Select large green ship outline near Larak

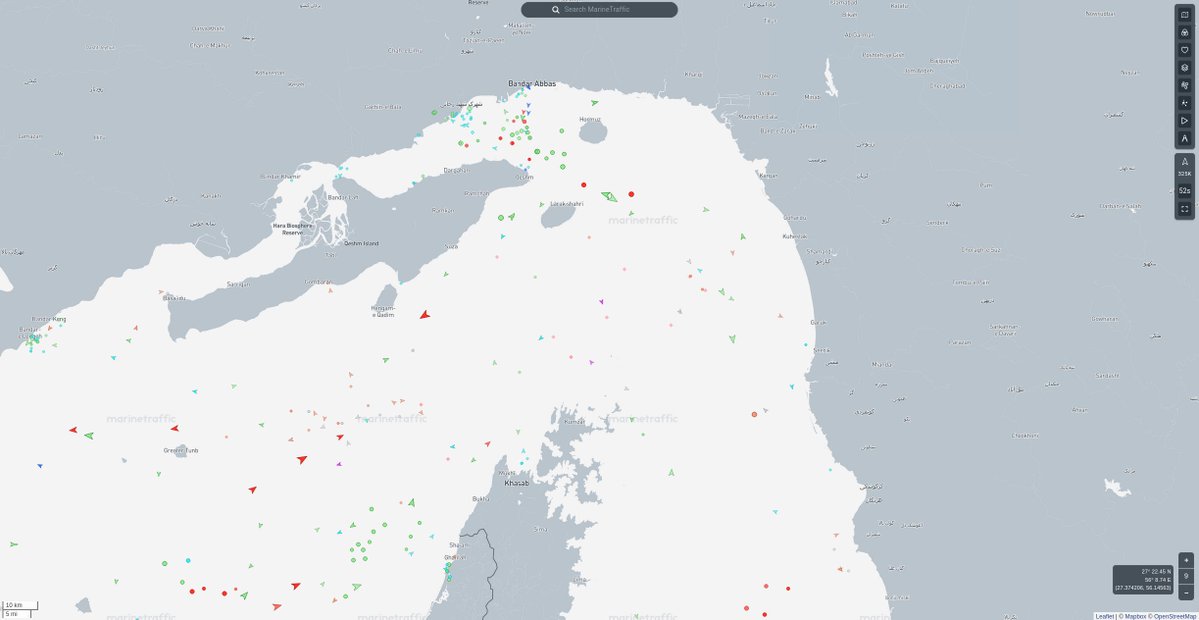coord(609,196)
